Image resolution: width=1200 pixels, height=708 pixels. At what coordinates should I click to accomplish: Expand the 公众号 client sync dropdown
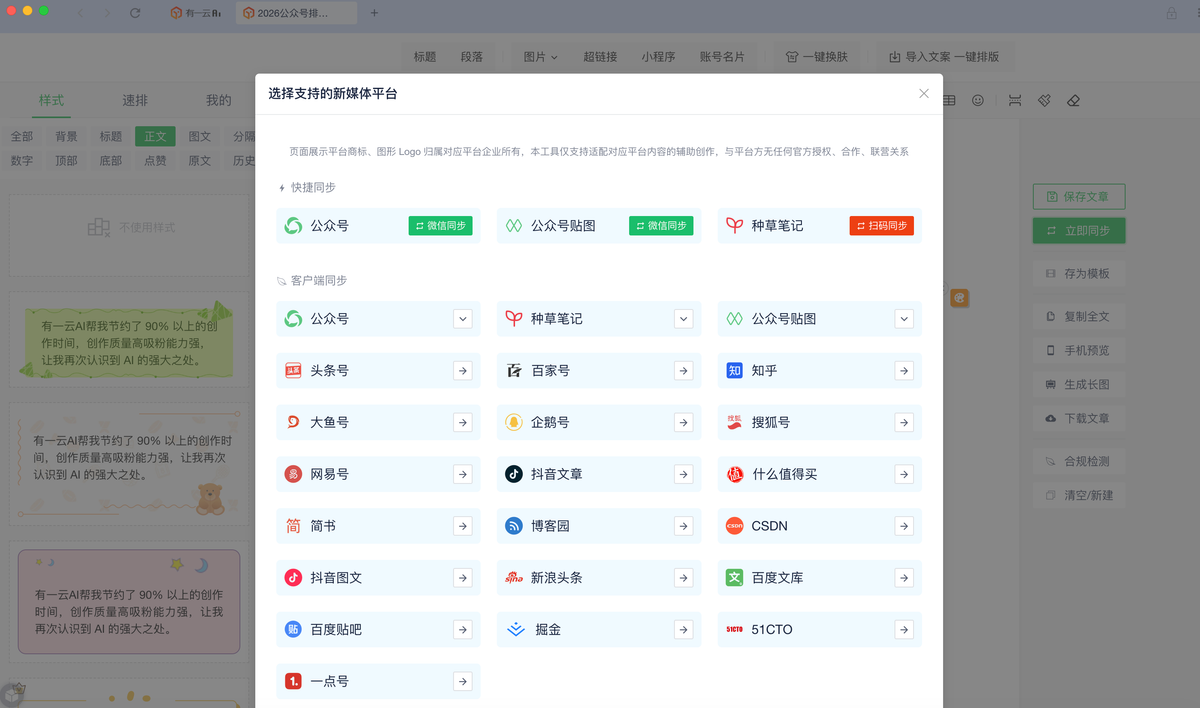tap(463, 319)
